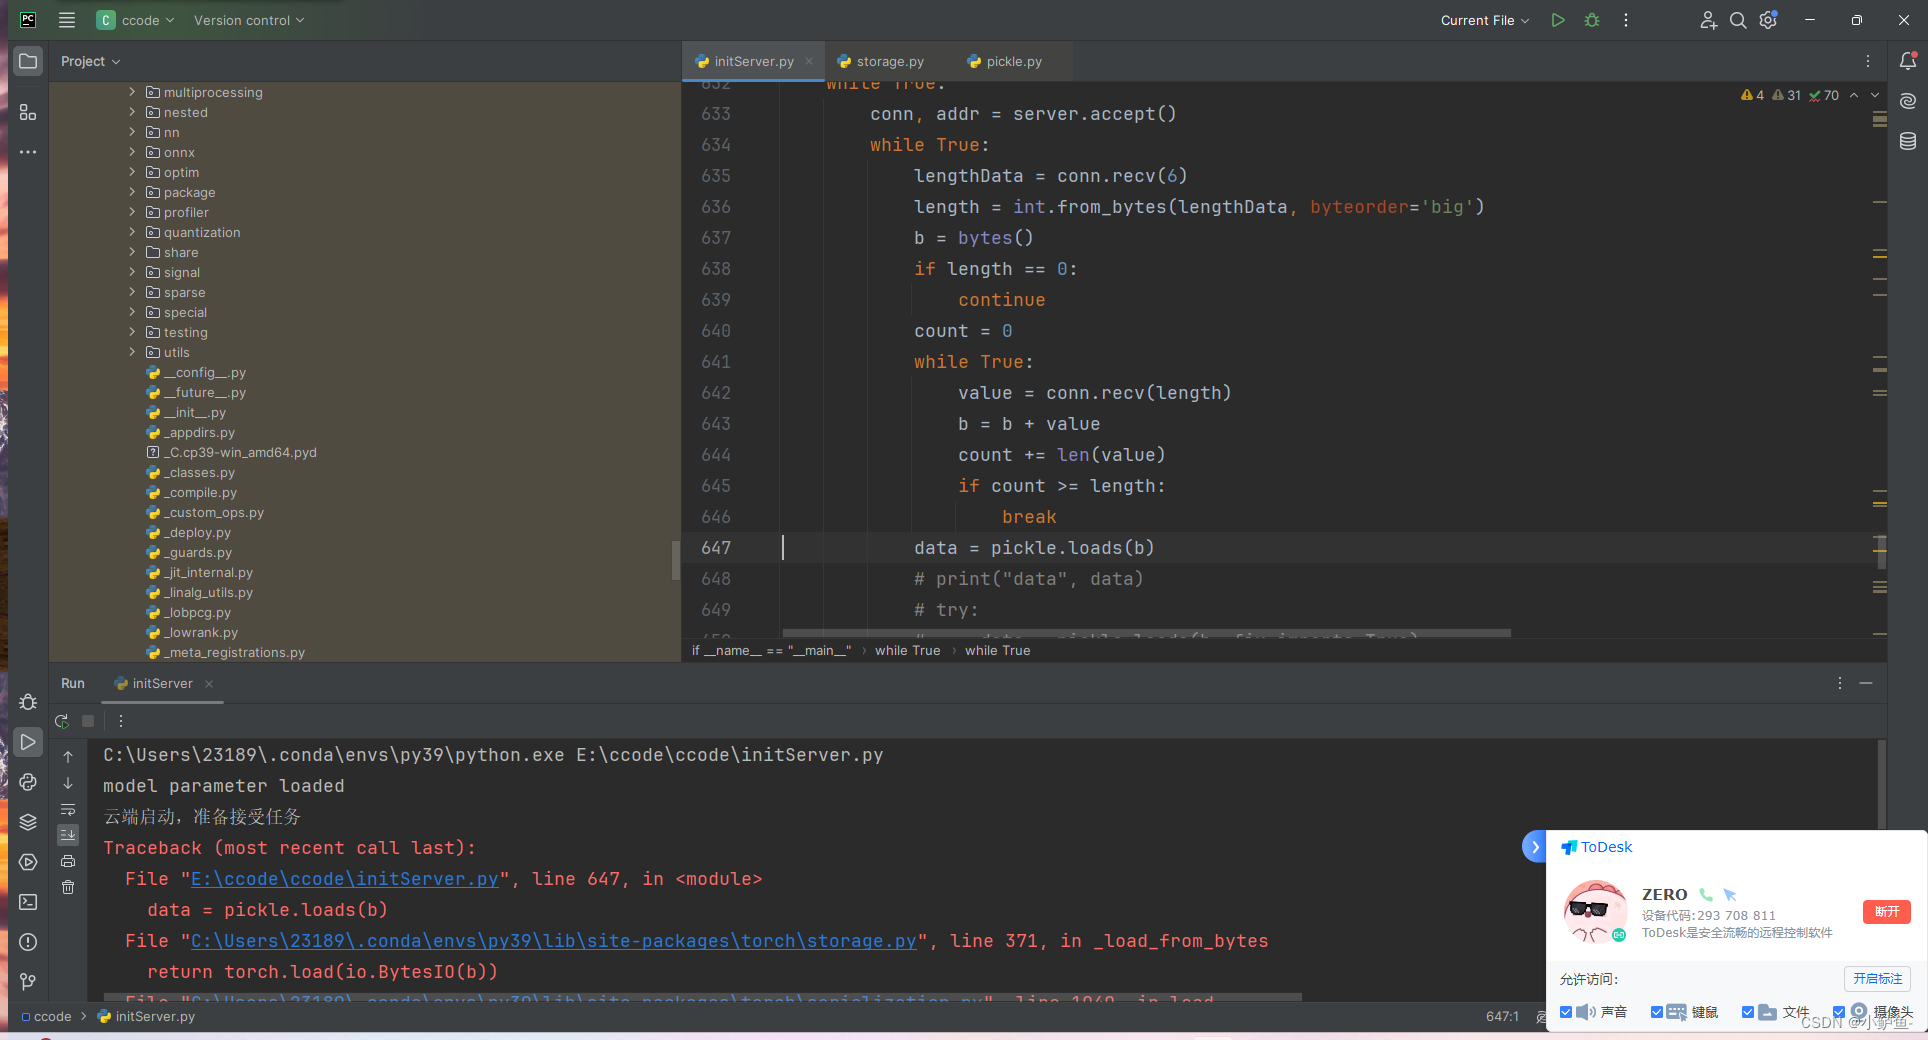Open Search Everywhere with the magnifier icon
Screen dimensions: 1928x1040
1738,20
